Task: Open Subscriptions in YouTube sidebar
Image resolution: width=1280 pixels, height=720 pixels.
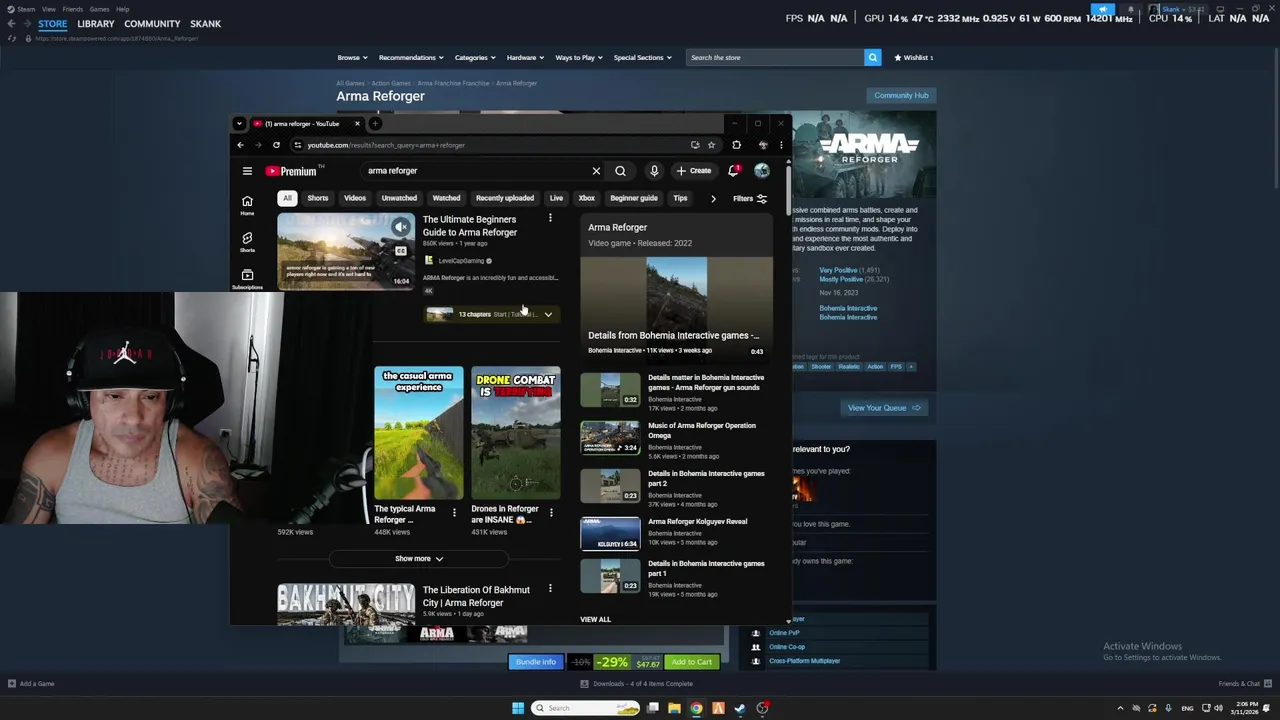Action: pyautogui.click(x=247, y=279)
